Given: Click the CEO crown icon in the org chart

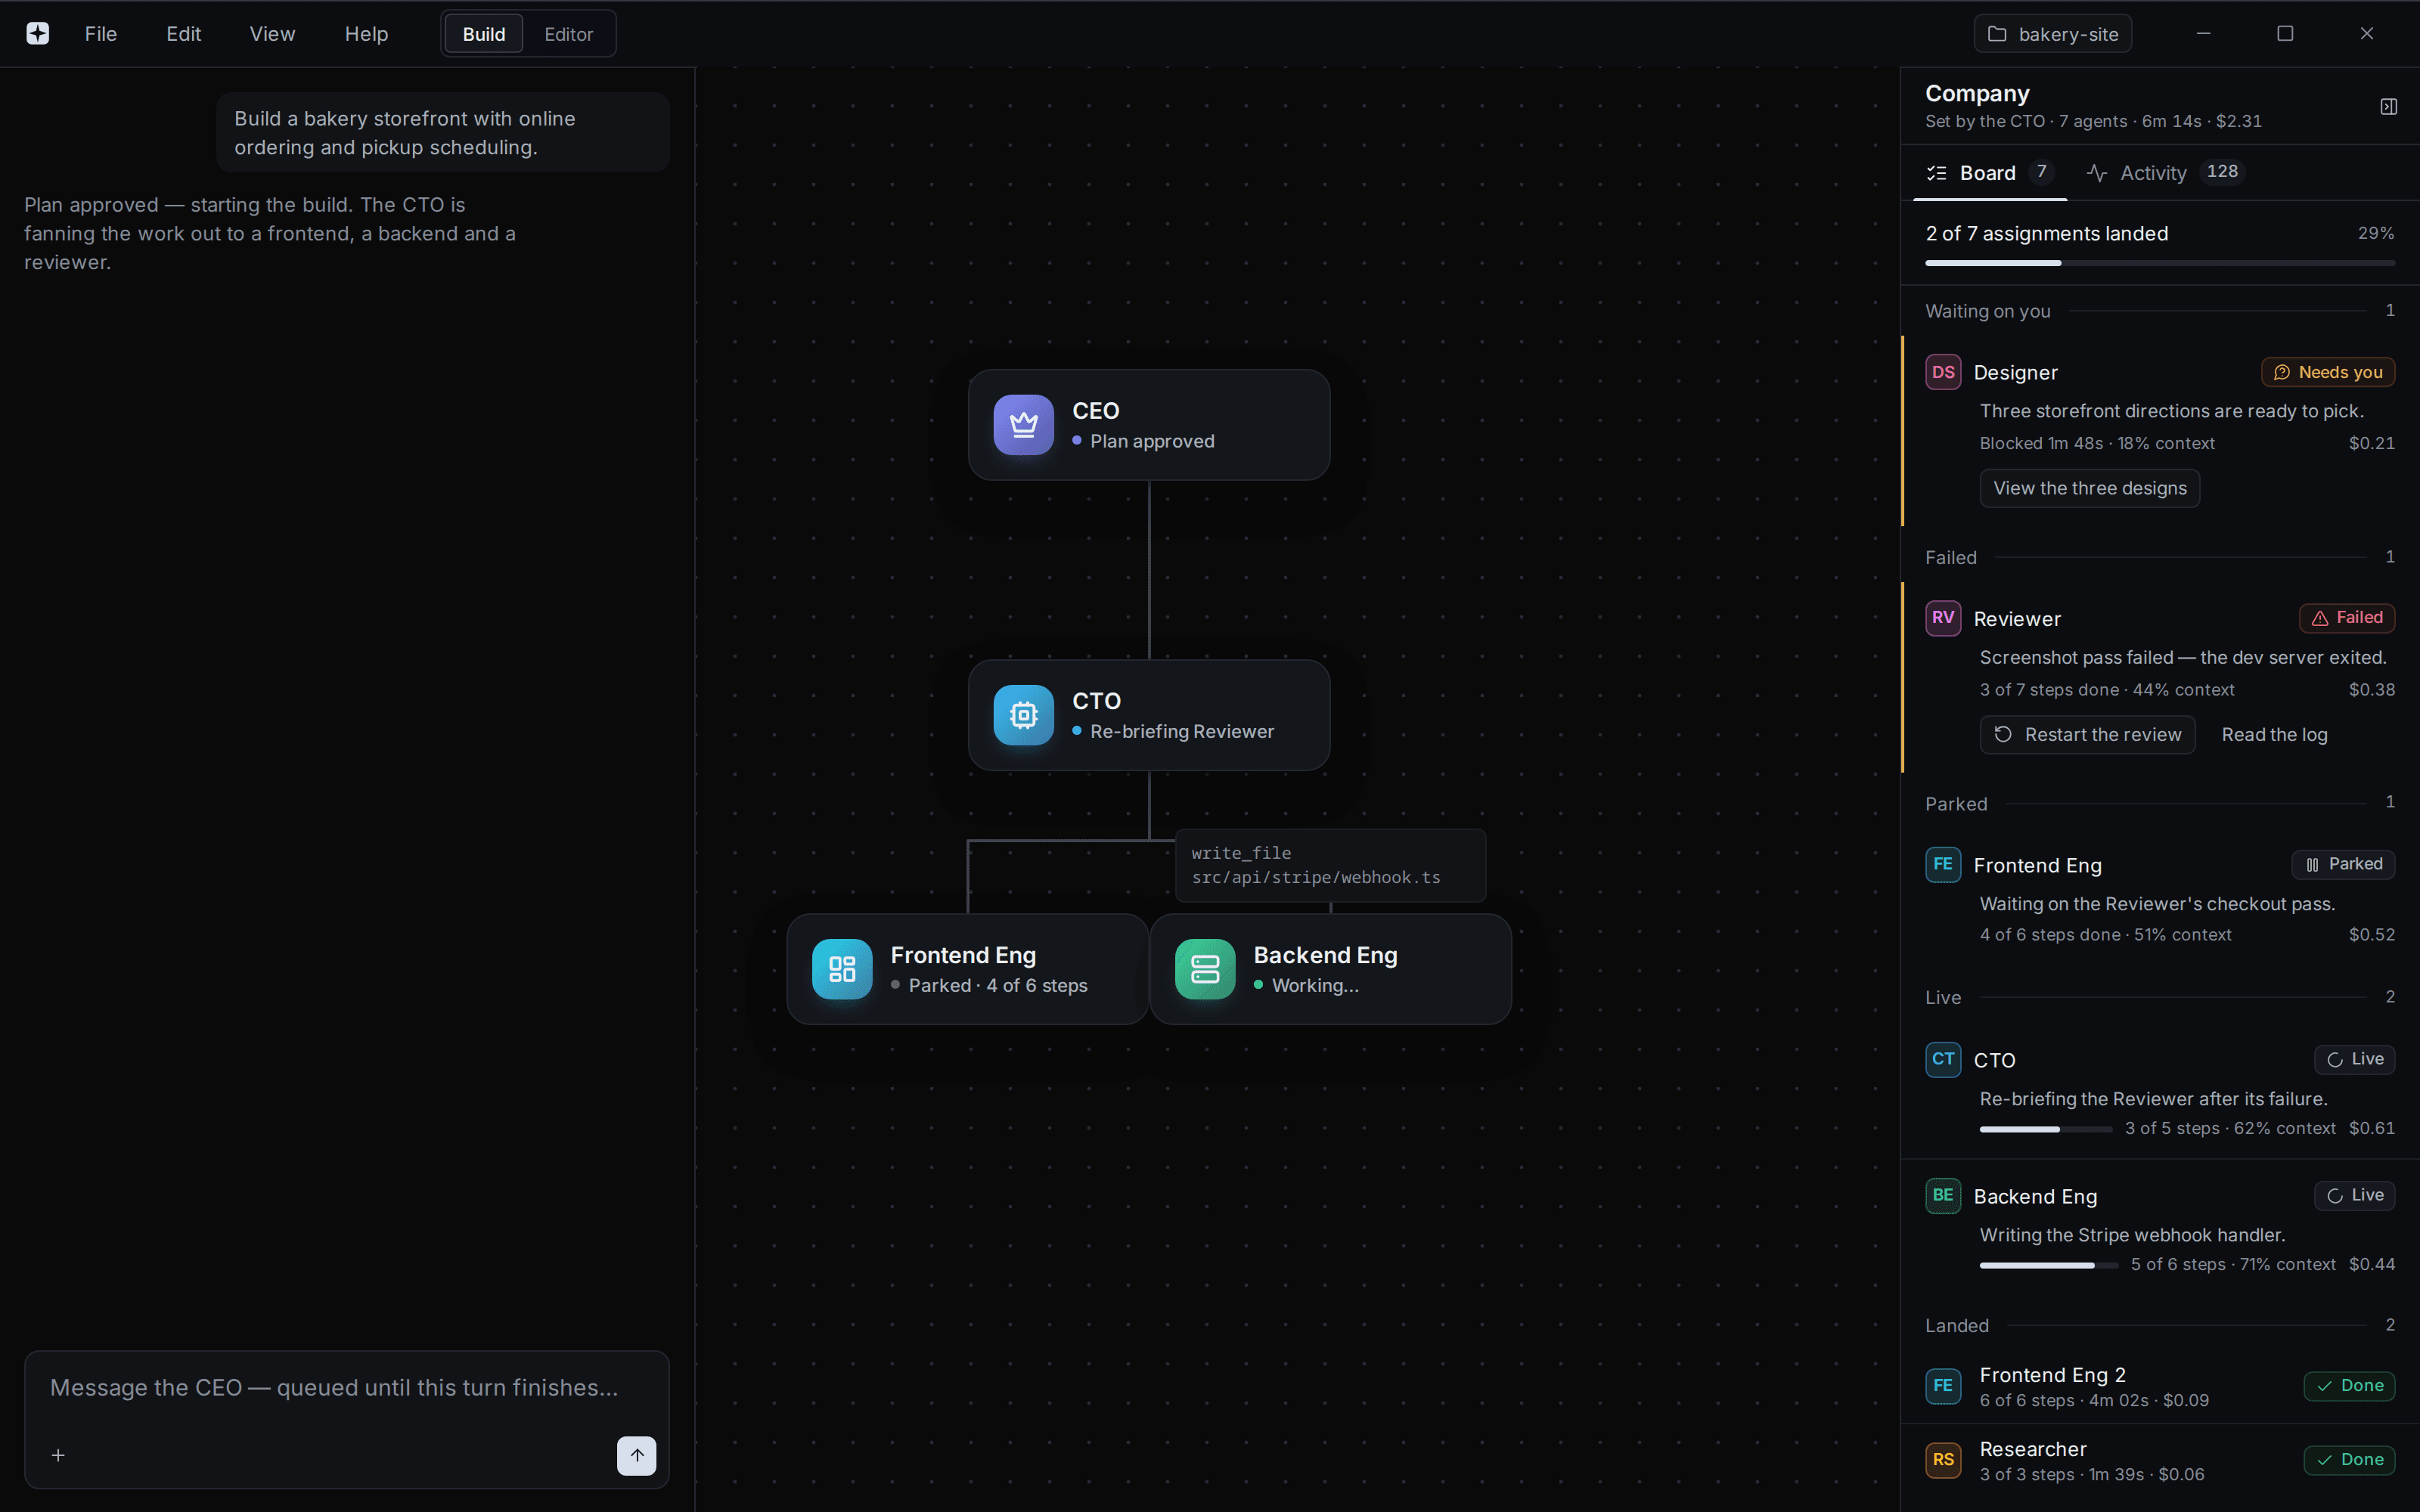Looking at the screenshot, I should (1023, 425).
